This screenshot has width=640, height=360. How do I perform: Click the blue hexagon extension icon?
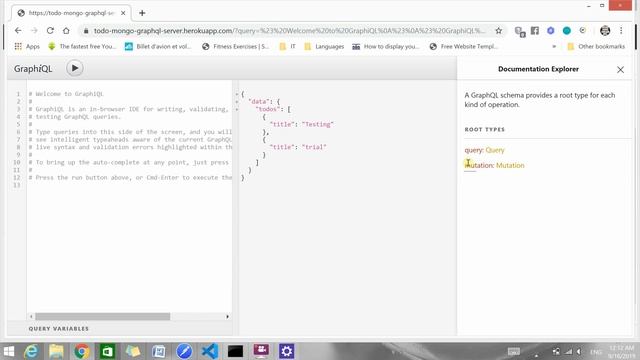[551, 31]
